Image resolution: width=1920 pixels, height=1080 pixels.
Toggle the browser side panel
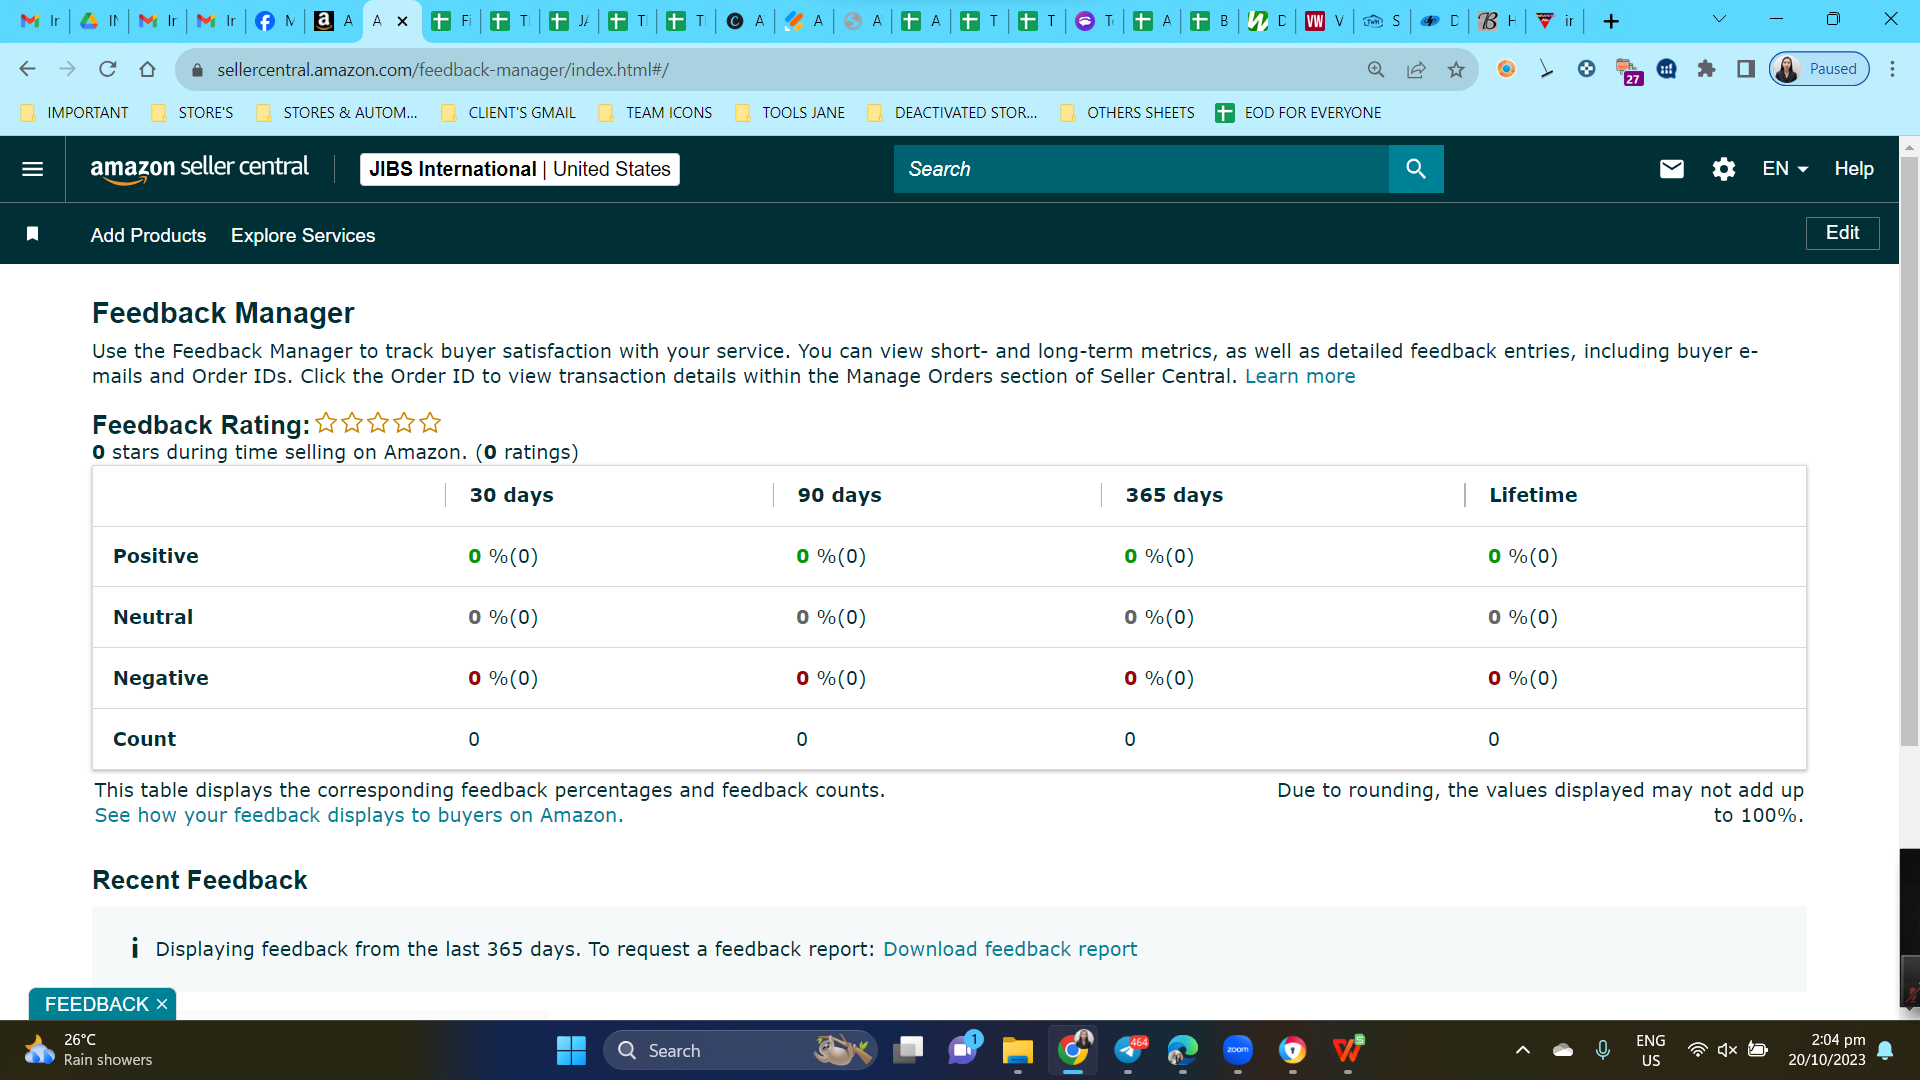point(1746,69)
